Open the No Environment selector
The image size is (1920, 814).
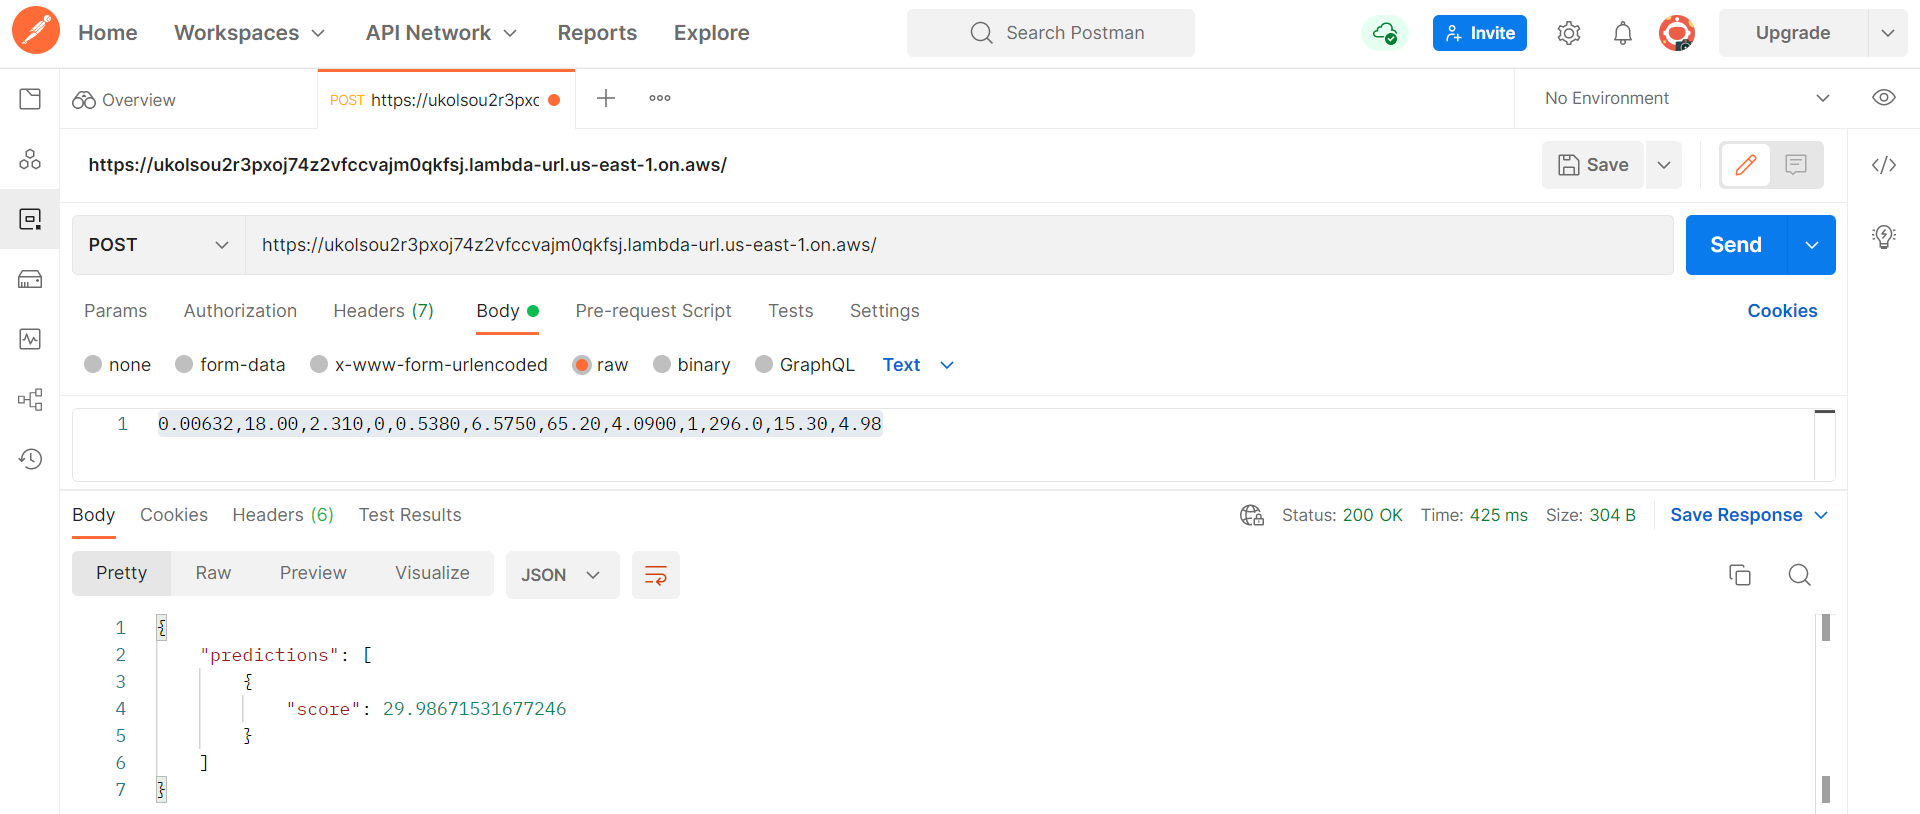click(x=1687, y=98)
